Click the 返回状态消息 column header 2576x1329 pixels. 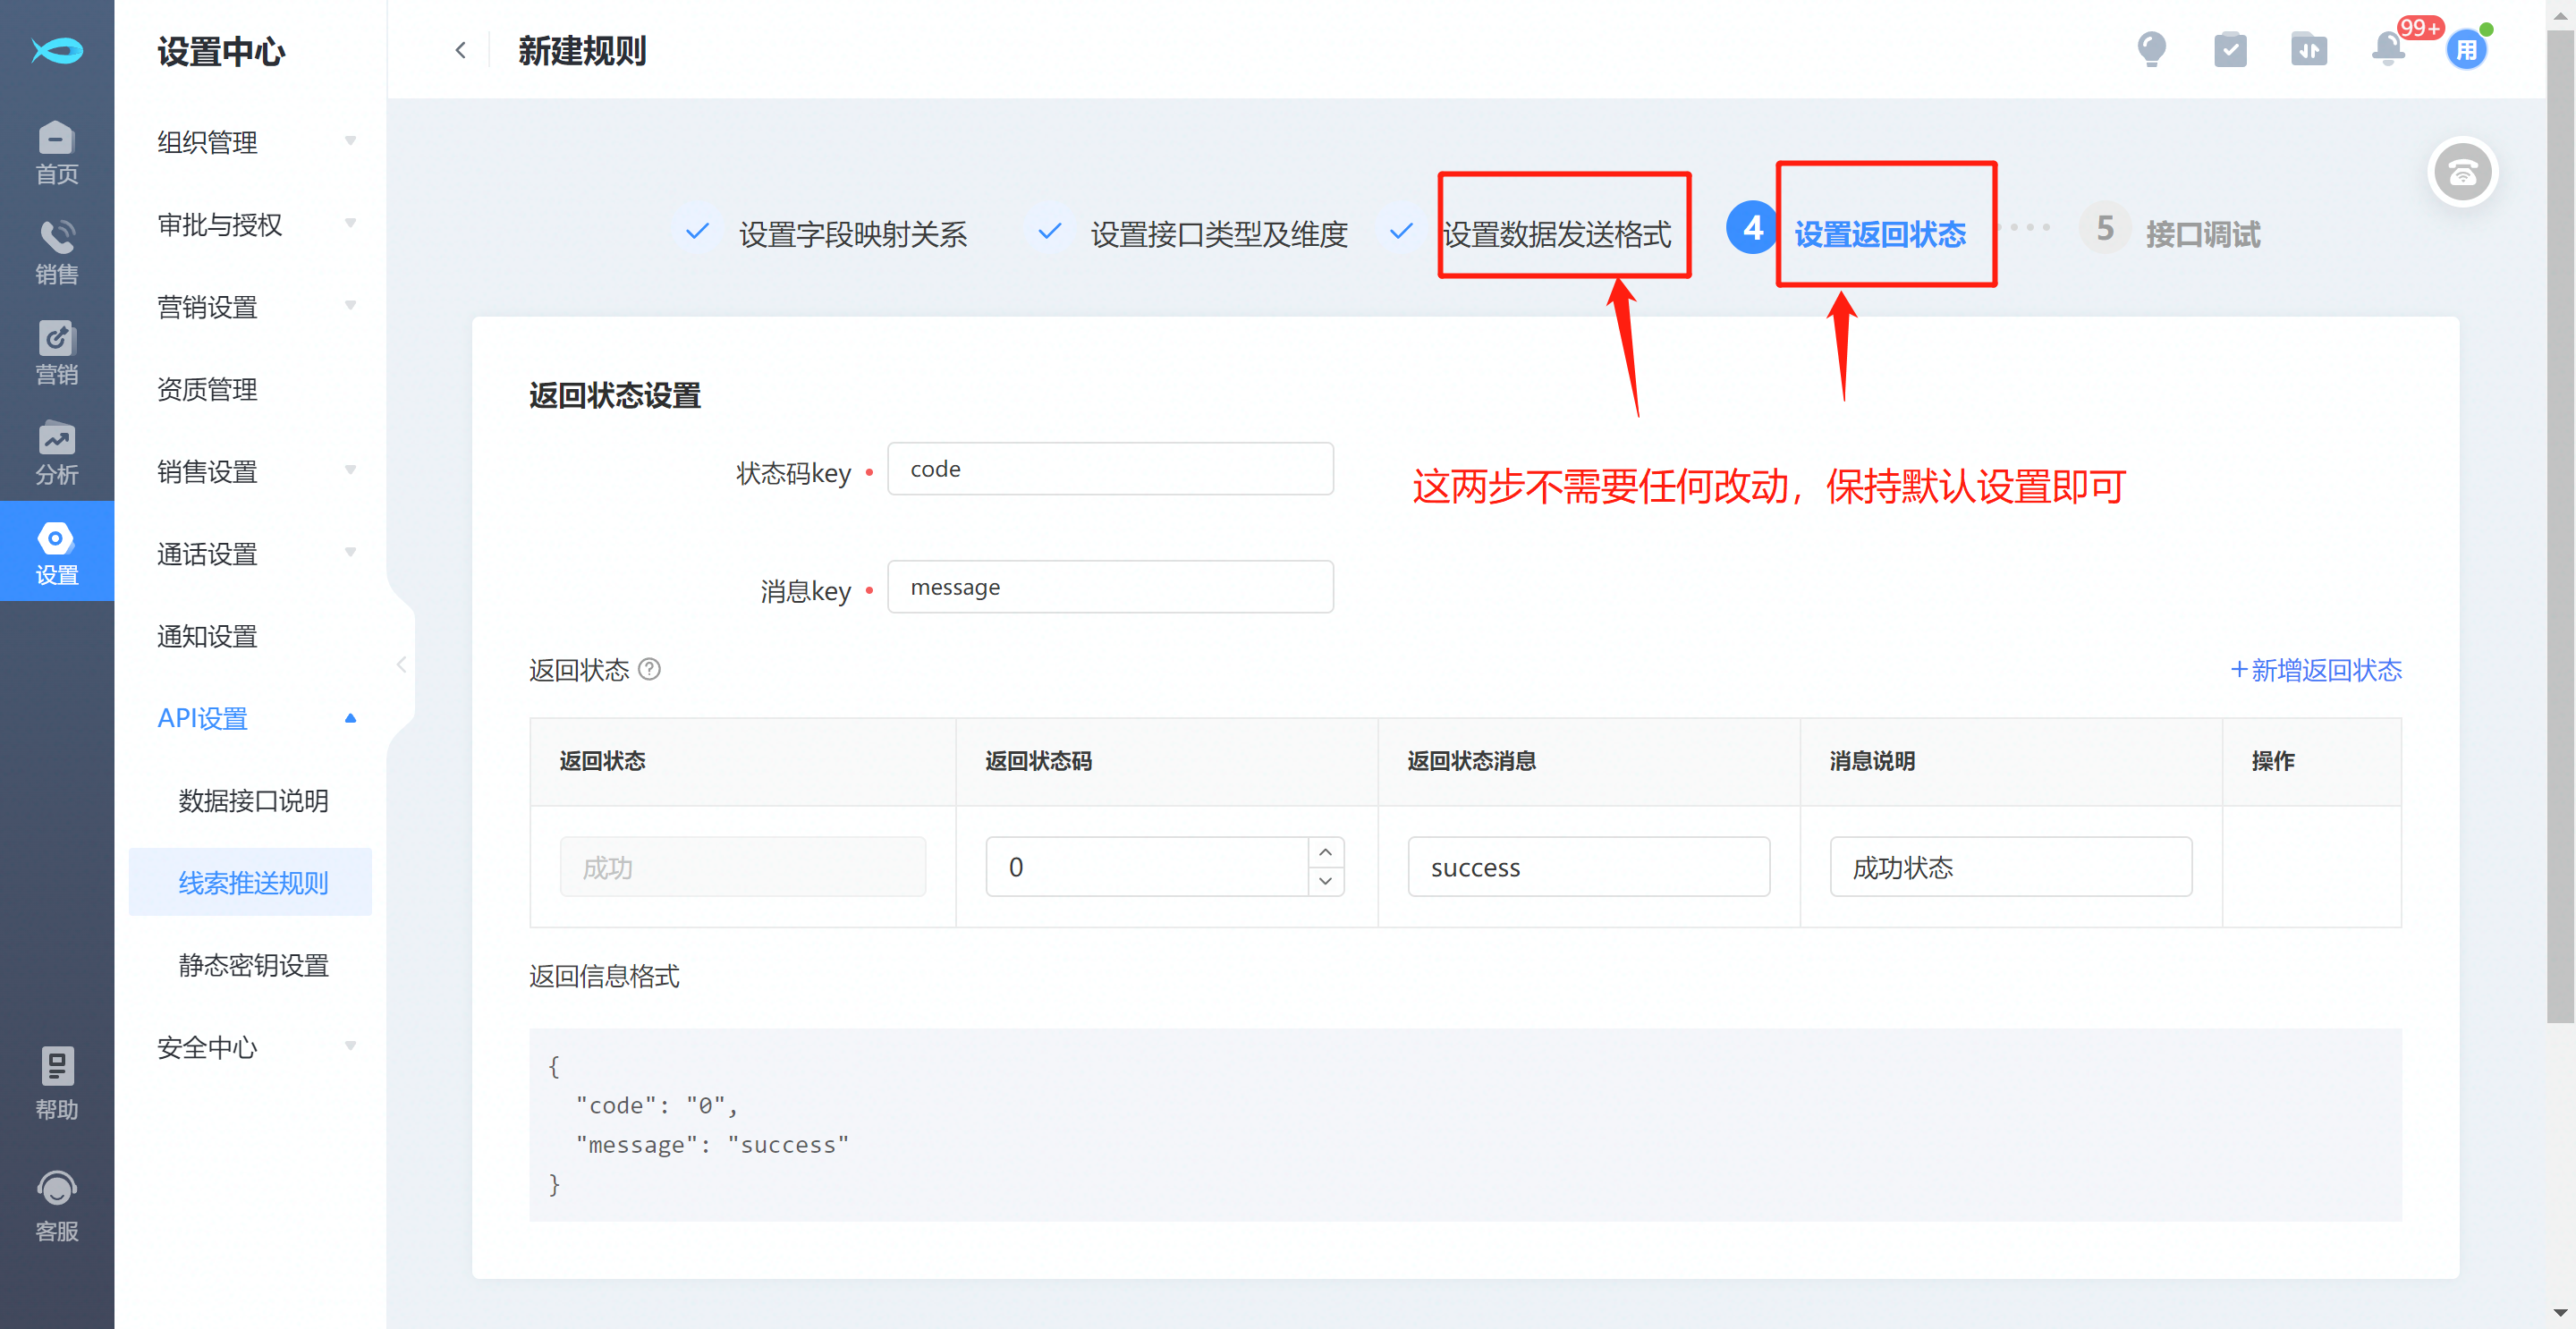pos(1471,761)
